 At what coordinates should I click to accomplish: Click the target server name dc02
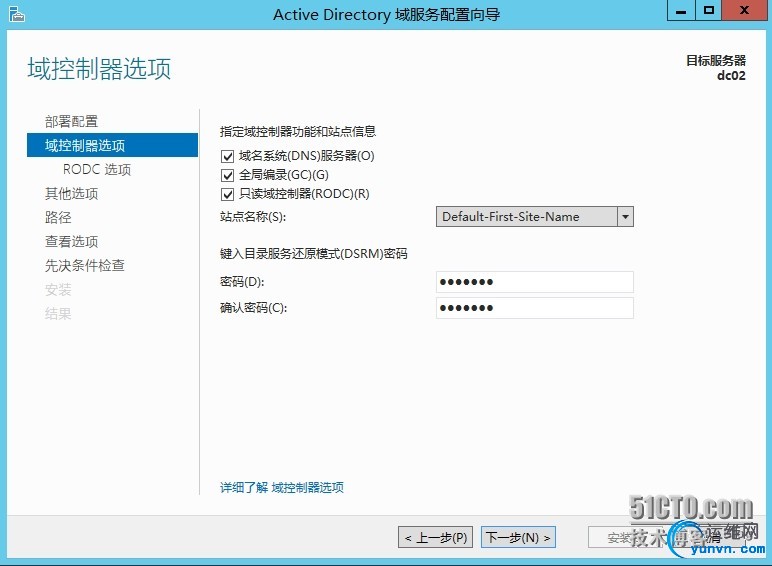coord(731,76)
